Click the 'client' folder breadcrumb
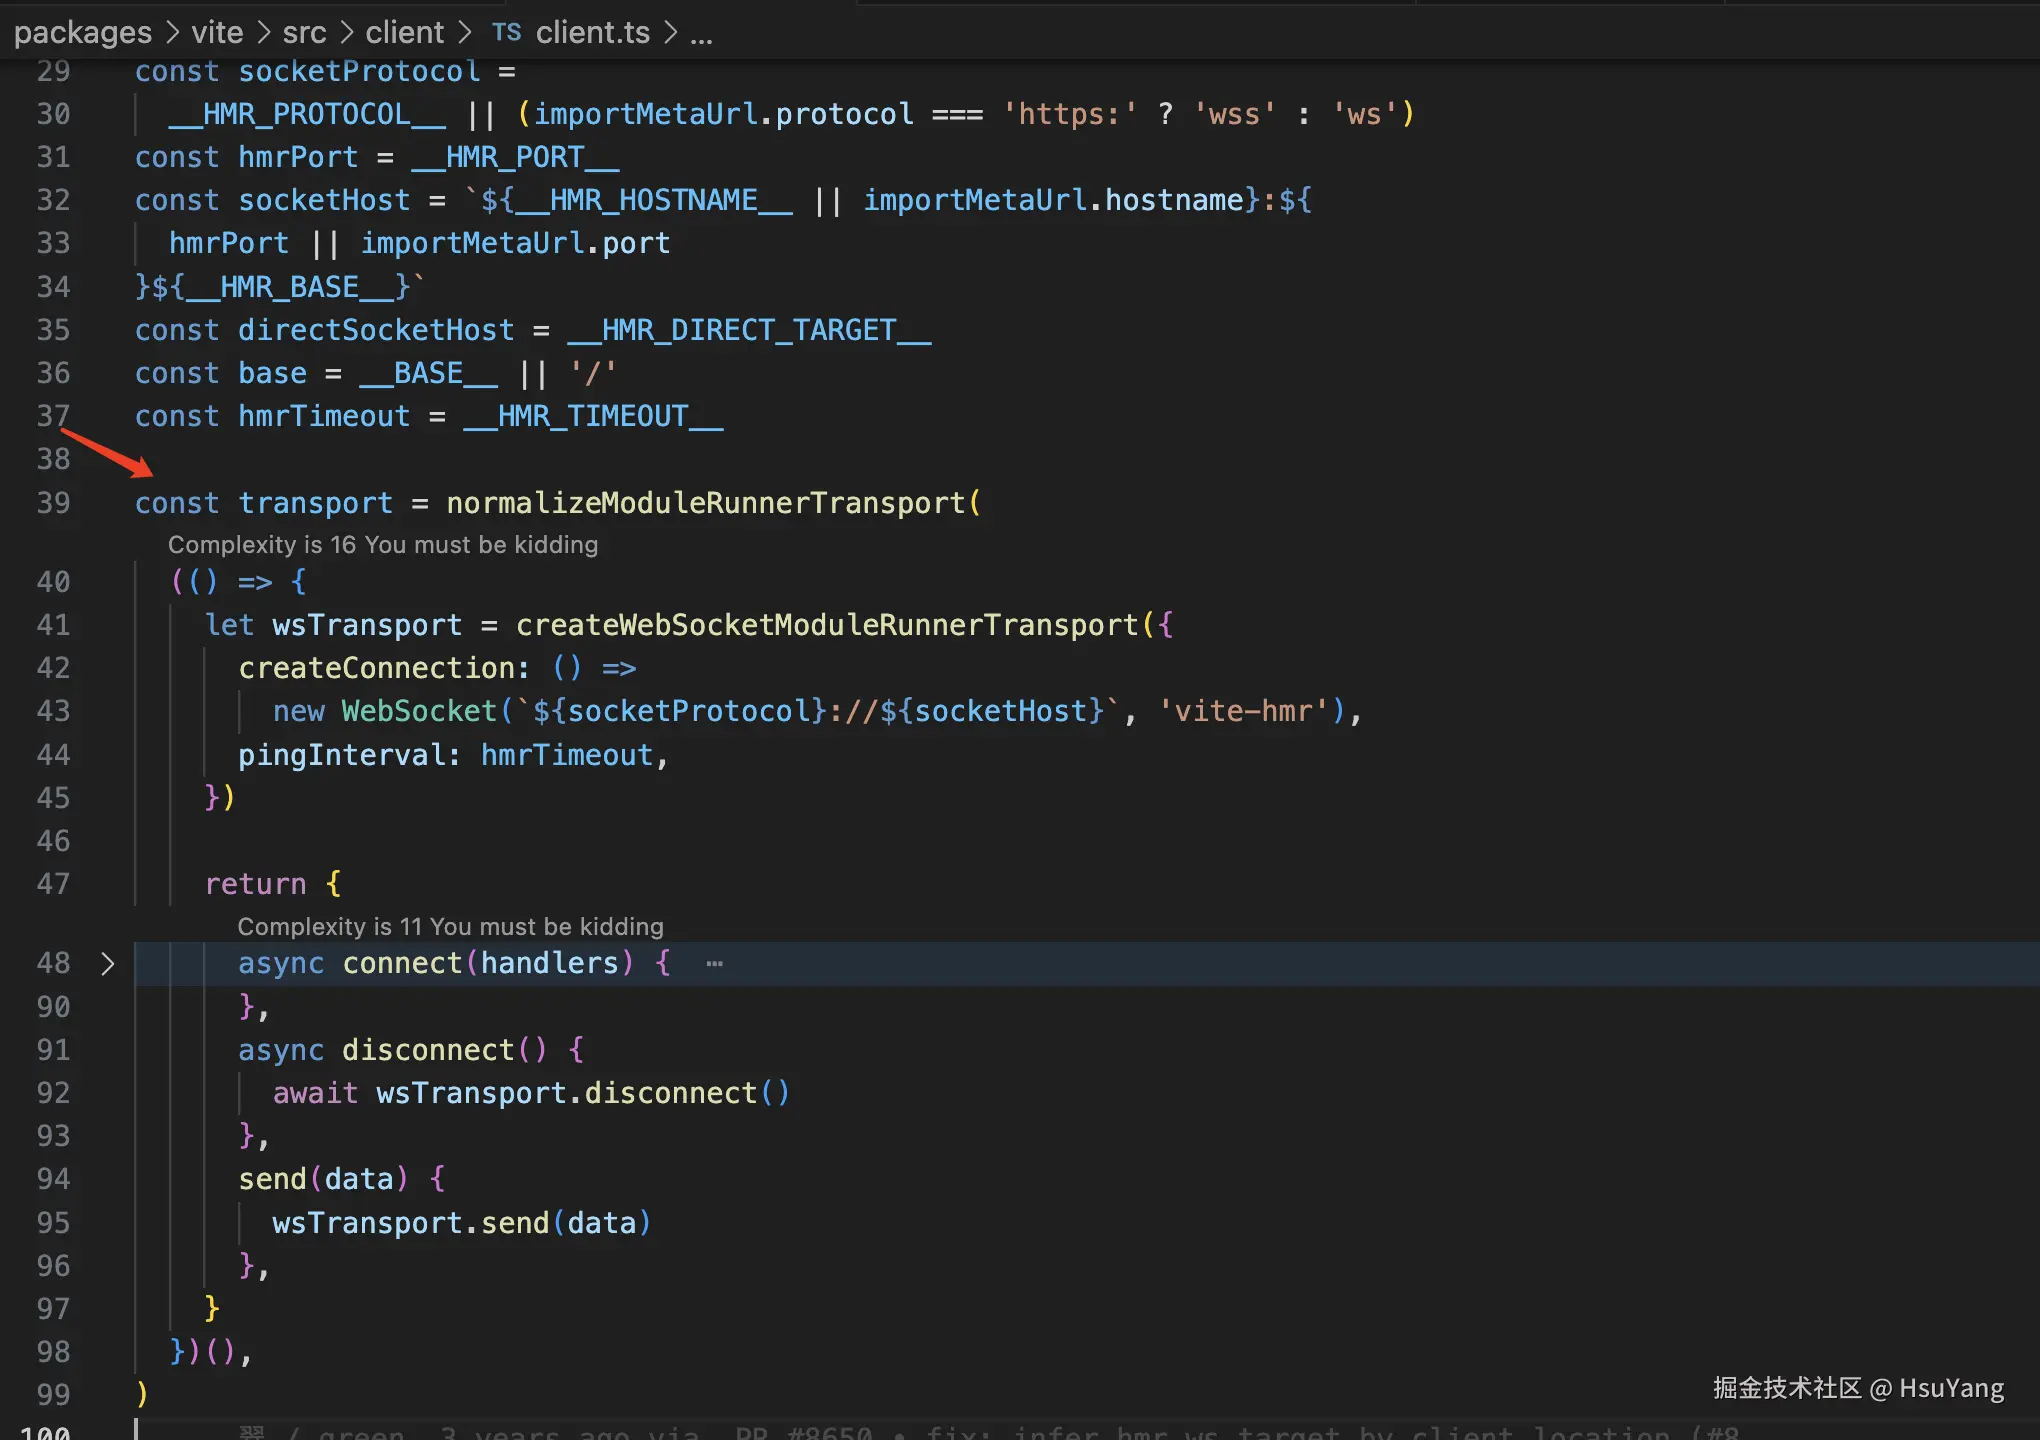2040x1440 pixels. click(x=404, y=32)
